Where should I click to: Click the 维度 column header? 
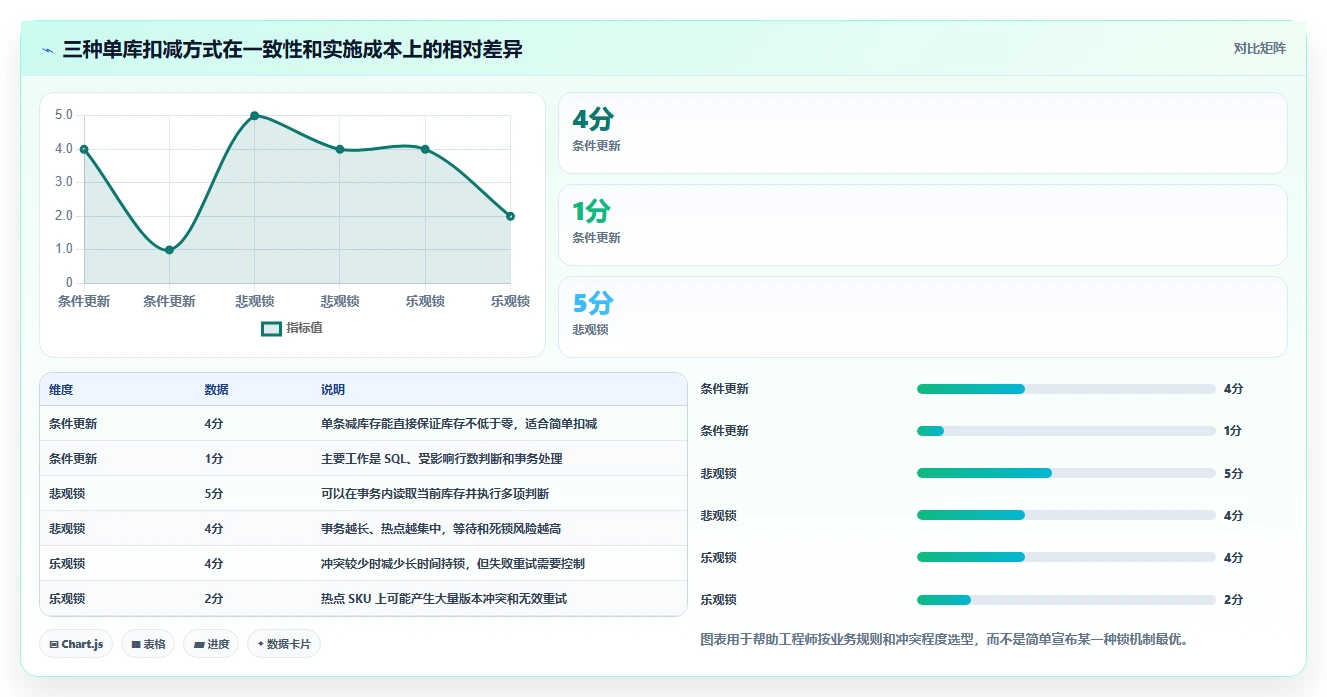(x=61, y=390)
